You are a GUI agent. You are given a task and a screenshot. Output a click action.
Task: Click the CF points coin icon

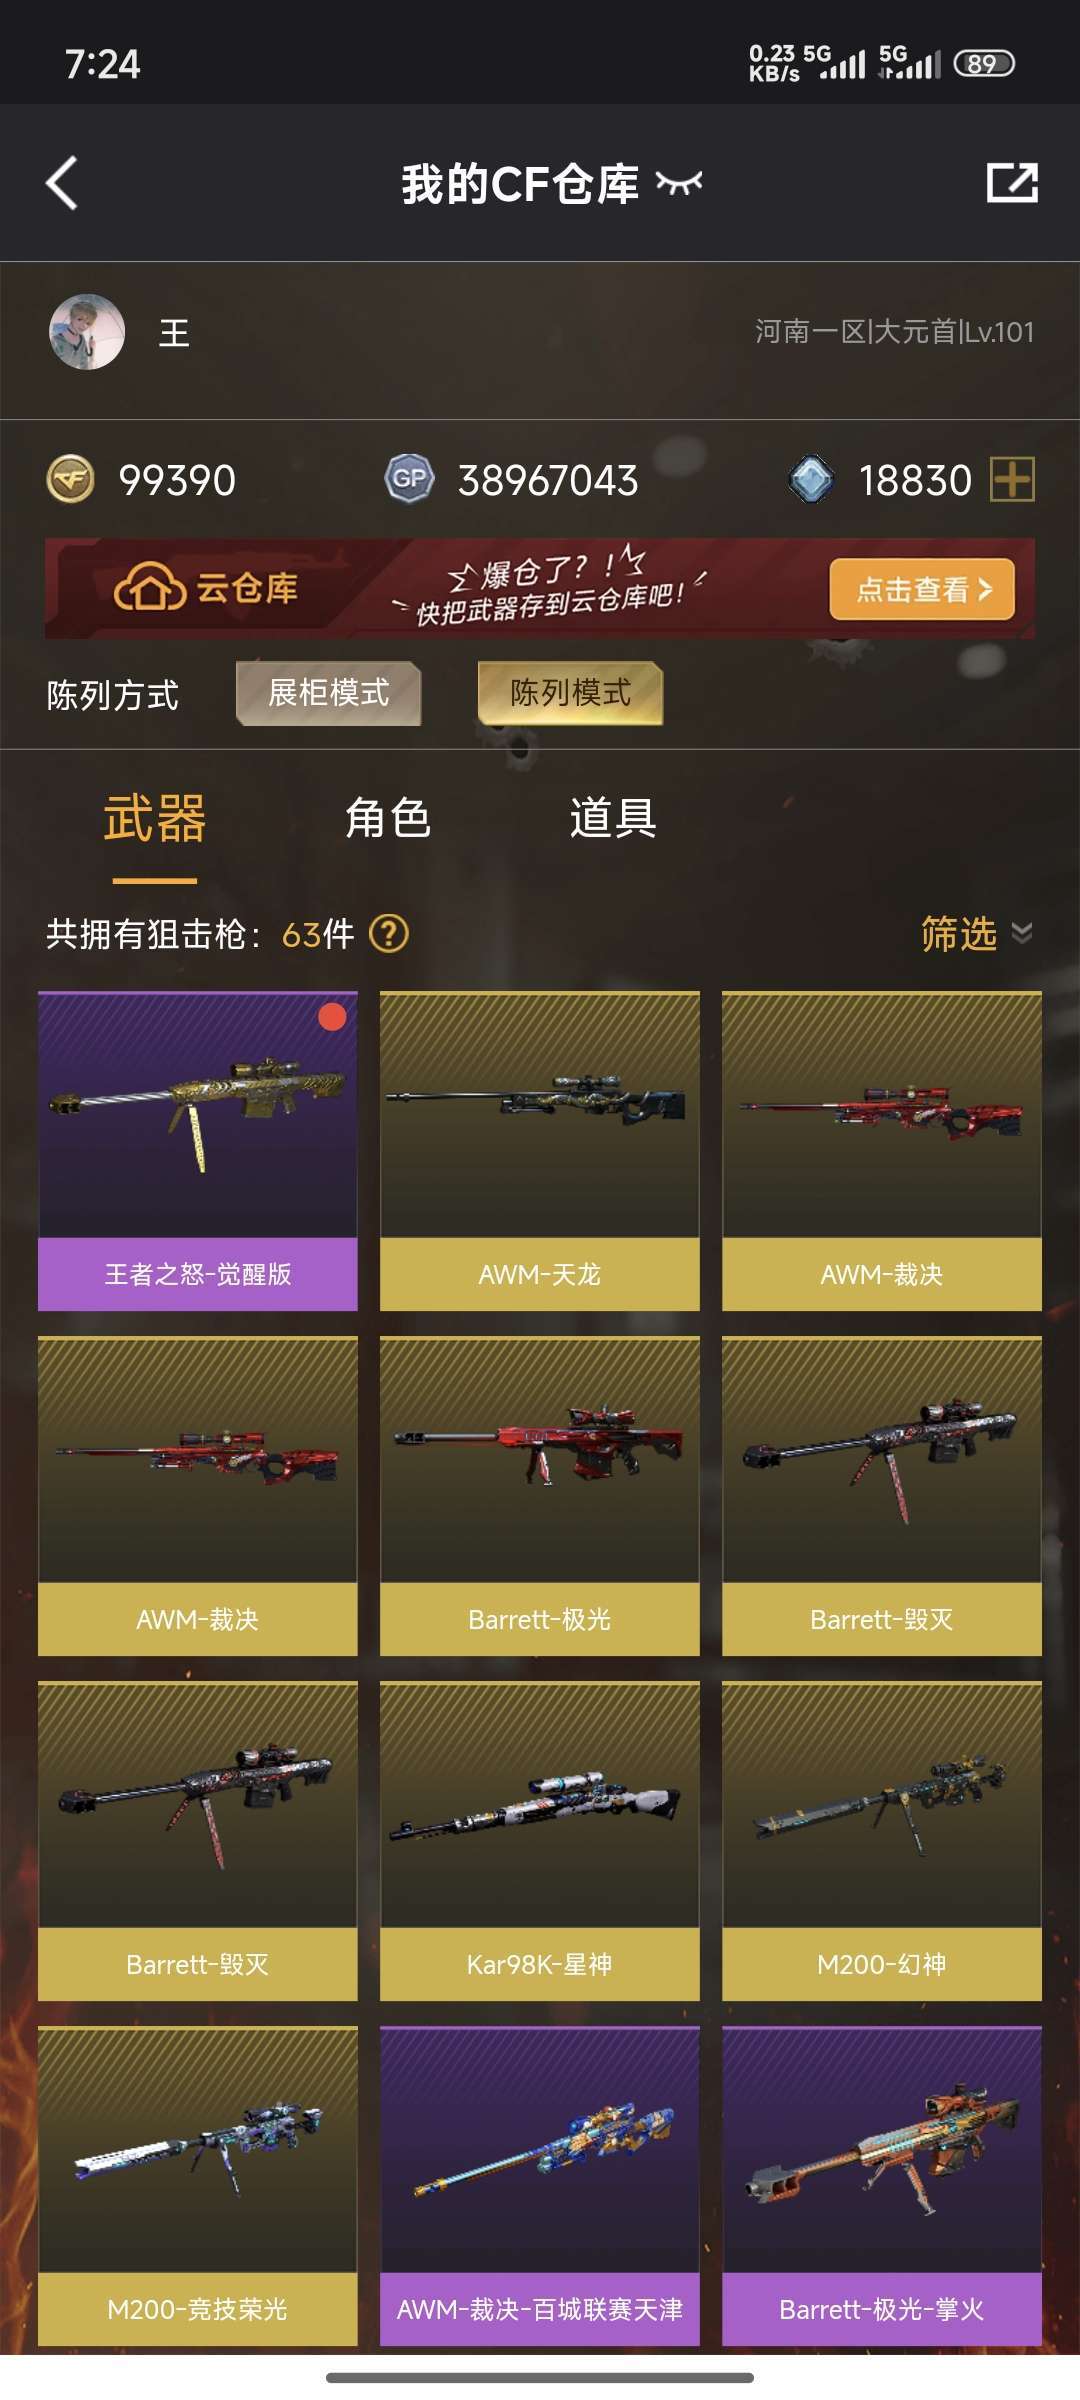[71, 479]
